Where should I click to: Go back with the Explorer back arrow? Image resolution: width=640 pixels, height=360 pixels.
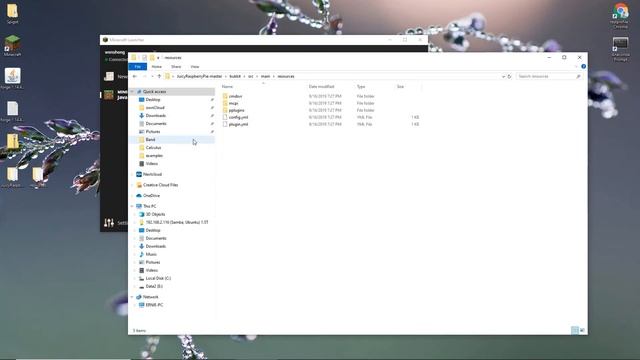[135, 76]
